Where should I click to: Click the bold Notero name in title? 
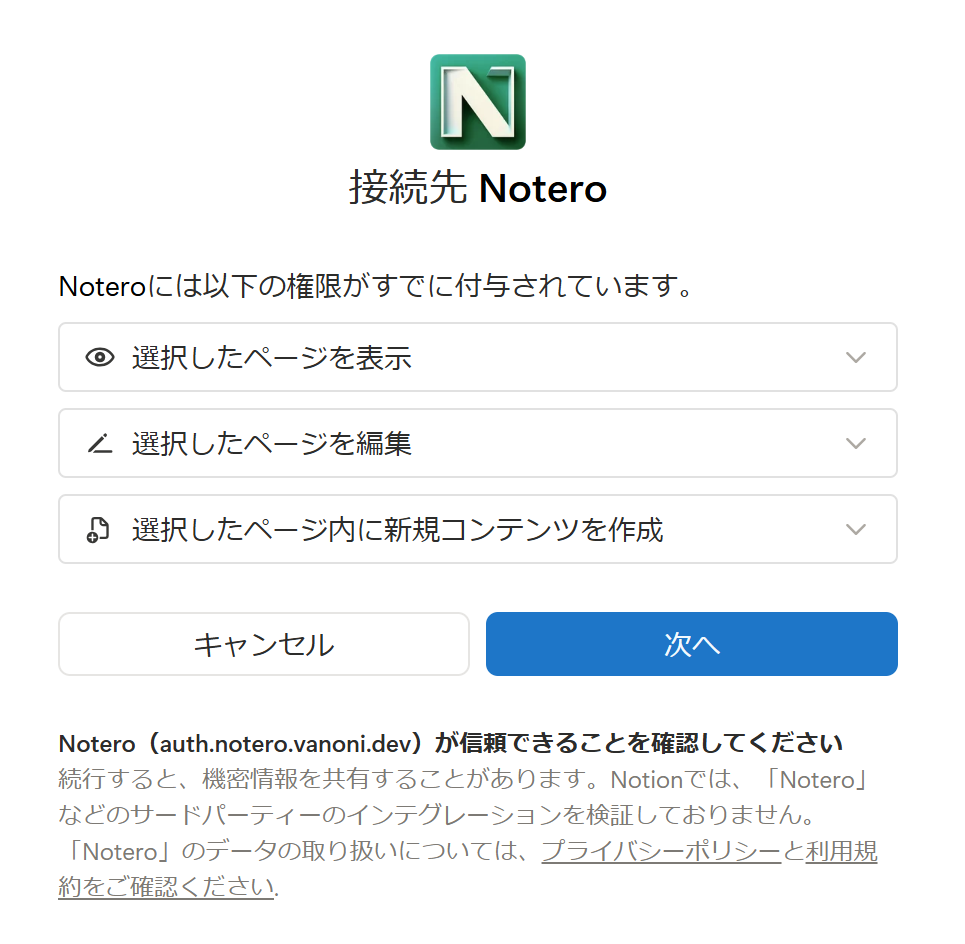tap(543, 188)
